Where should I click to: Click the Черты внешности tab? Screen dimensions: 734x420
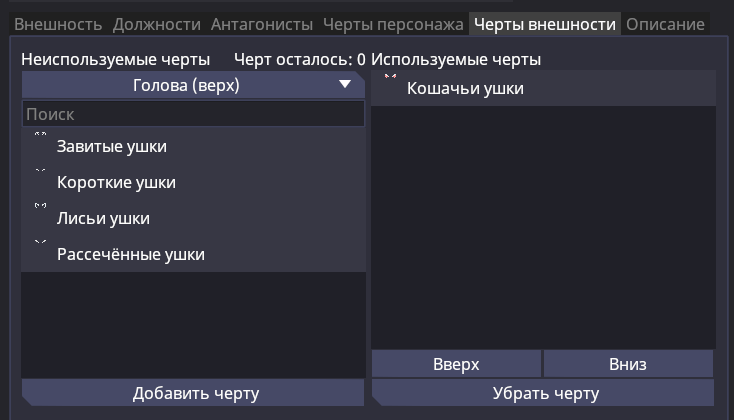point(545,24)
